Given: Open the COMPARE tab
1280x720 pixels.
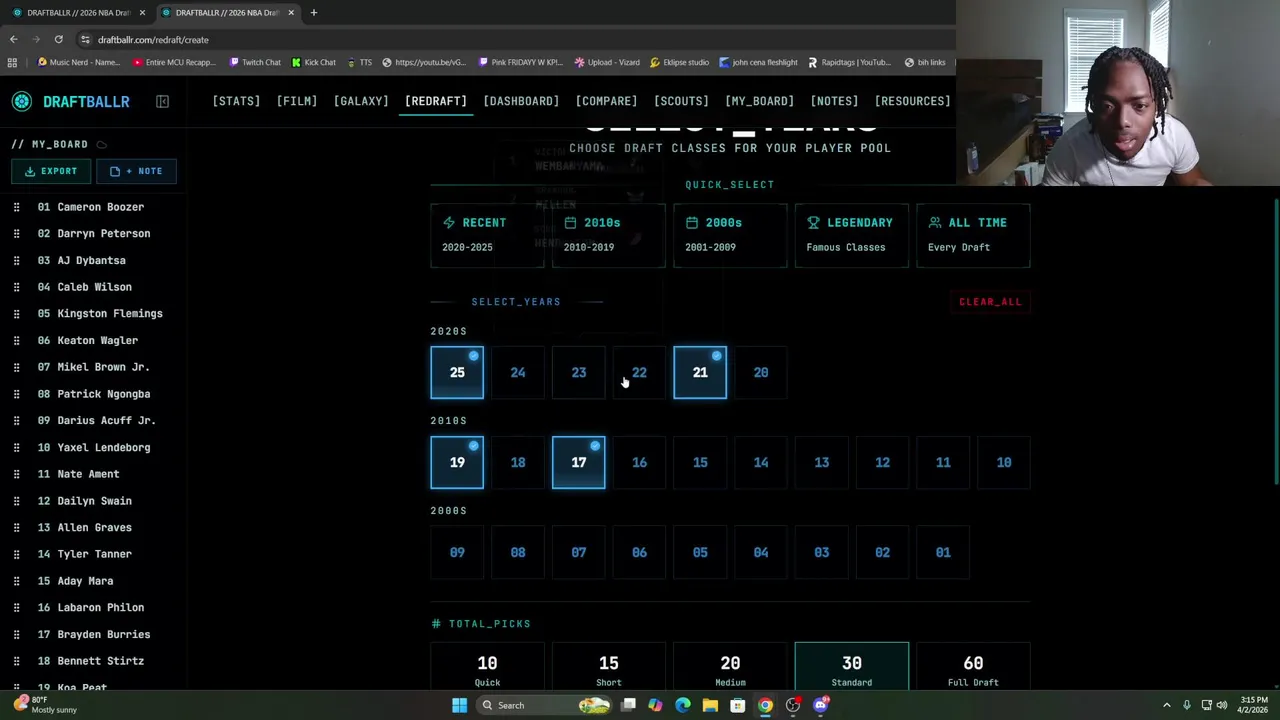Looking at the screenshot, I should coord(606,101).
